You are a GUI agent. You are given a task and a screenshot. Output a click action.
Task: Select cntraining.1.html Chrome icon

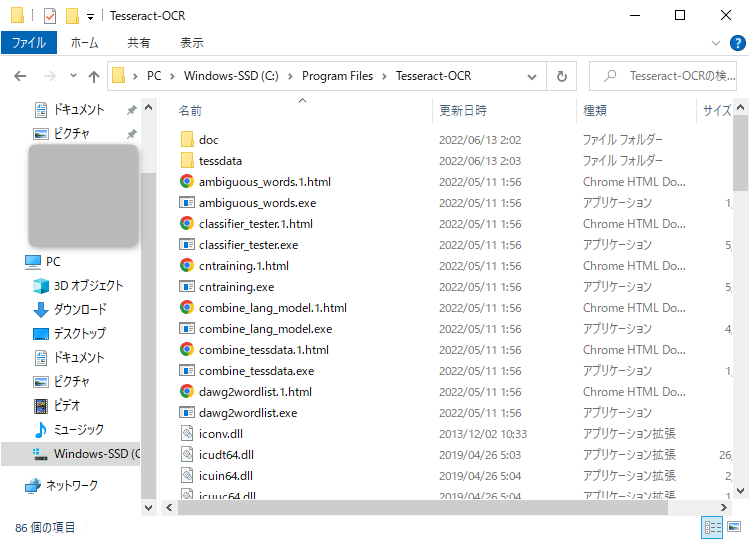tap(187, 265)
